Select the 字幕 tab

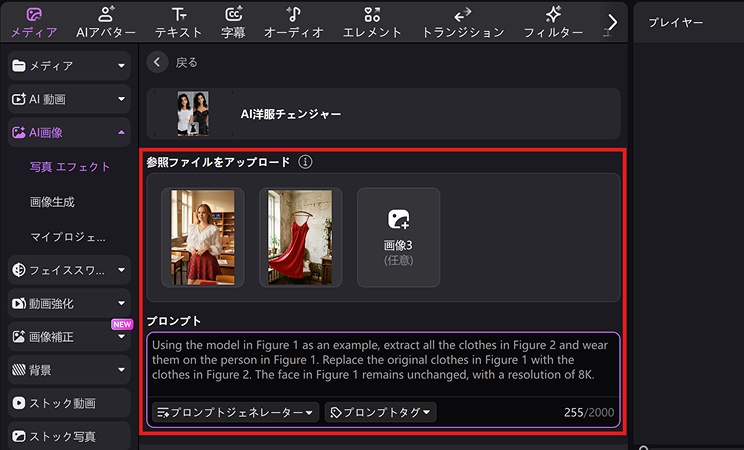point(233,22)
